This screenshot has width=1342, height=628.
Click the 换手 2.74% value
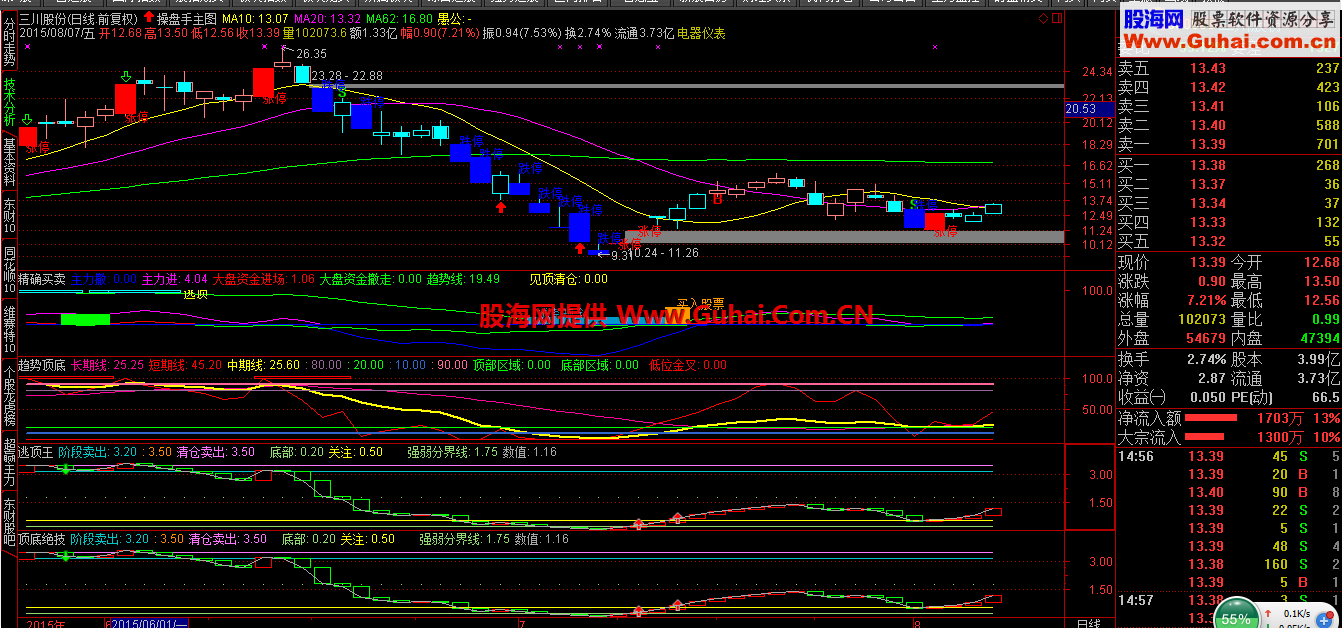tap(1206, 358)
